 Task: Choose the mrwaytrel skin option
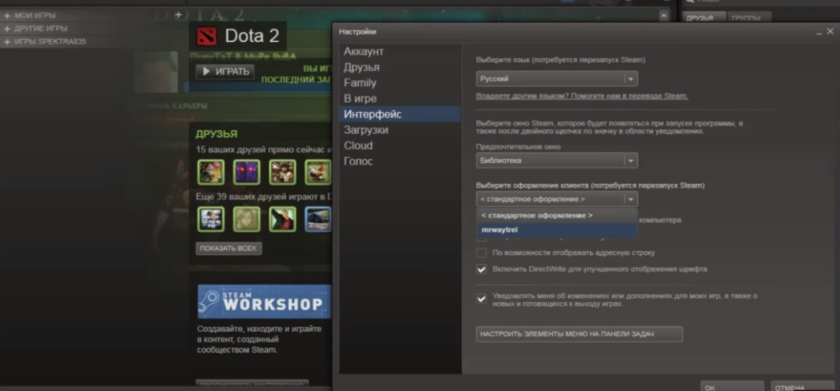click(557, 230)
